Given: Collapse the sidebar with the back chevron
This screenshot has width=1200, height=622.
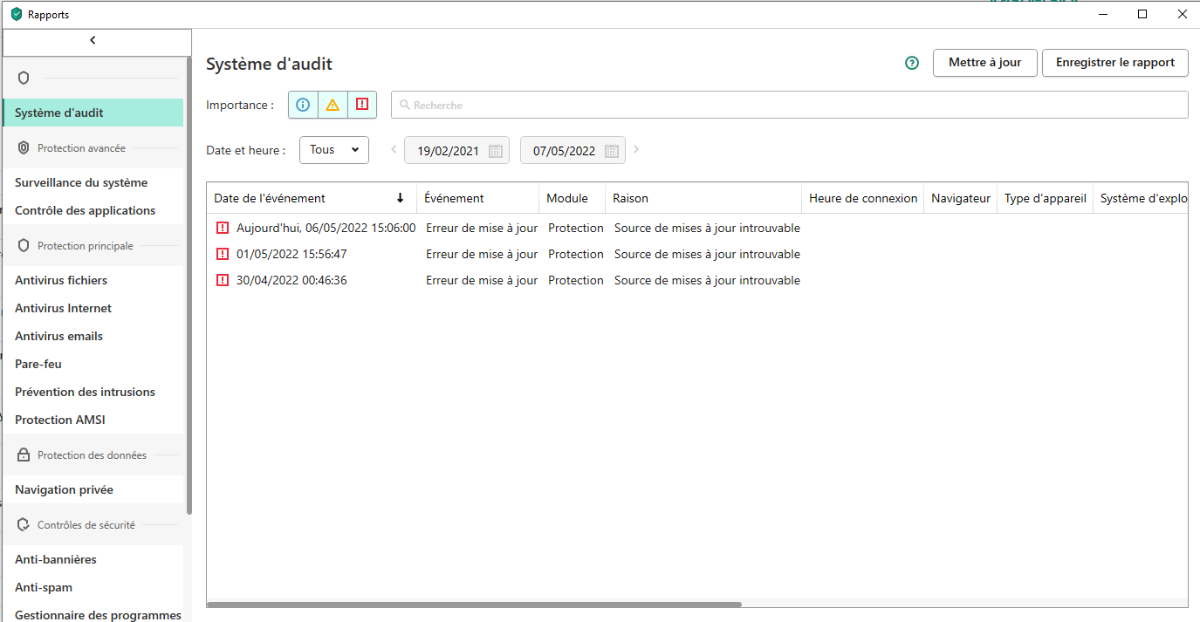Looking at the screenshot, I should click(93, 41).
